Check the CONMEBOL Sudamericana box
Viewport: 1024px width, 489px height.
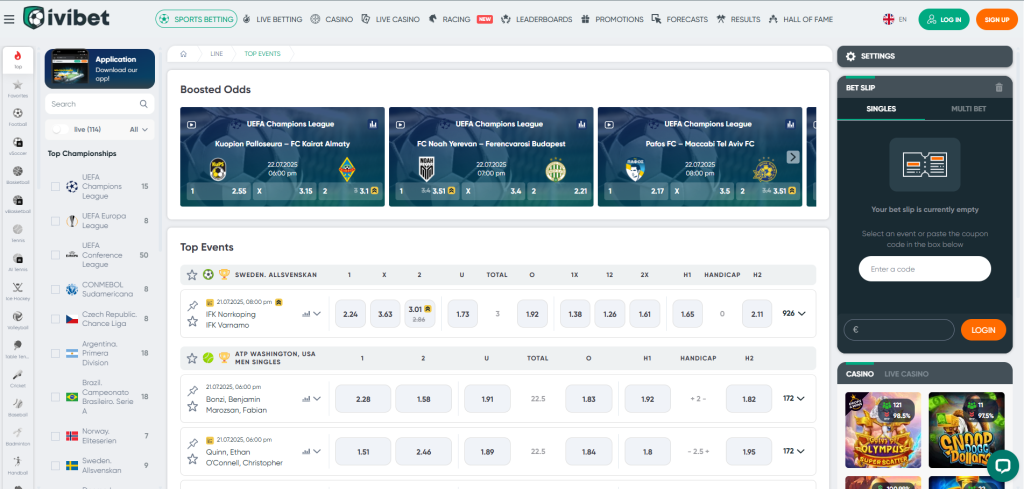click(56, 289)
